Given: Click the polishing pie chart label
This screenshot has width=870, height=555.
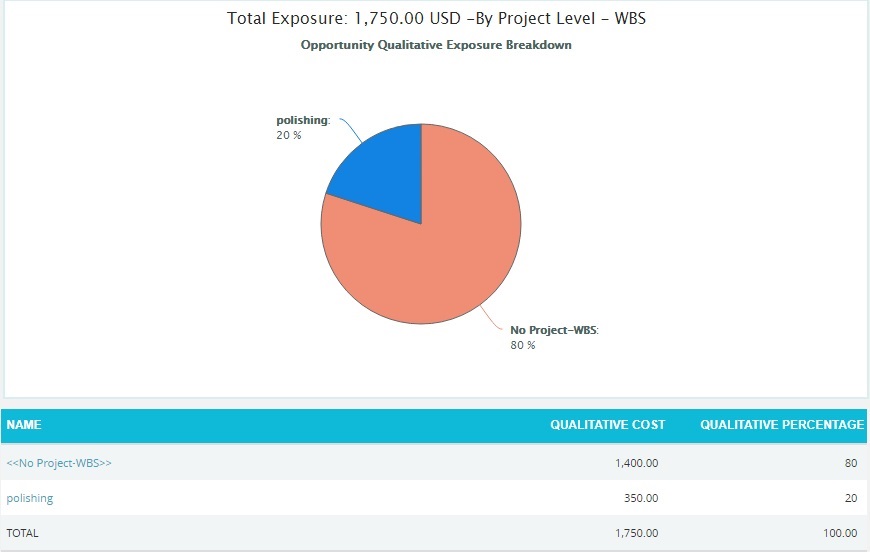Looking at the screenshot, I should tap(303, 120).
